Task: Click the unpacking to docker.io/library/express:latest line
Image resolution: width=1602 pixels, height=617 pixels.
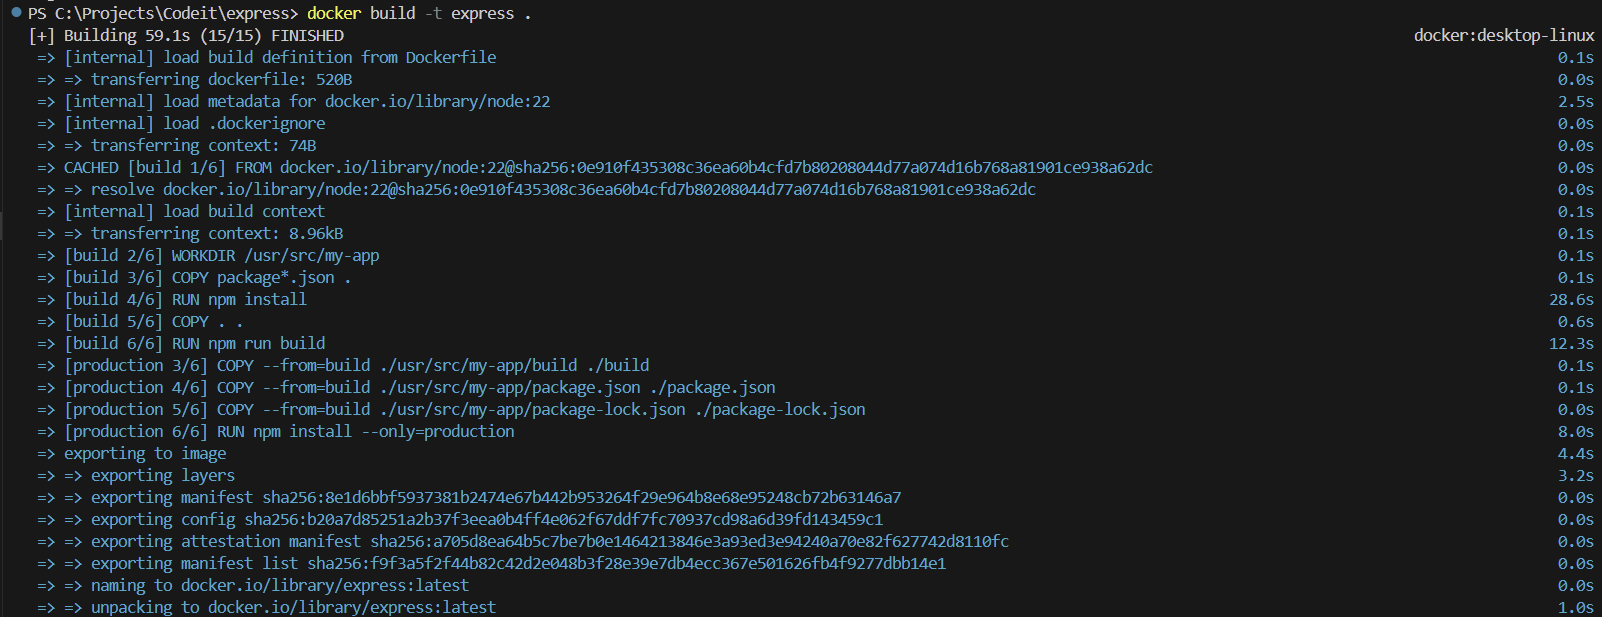Action: (x=266, y=607)
